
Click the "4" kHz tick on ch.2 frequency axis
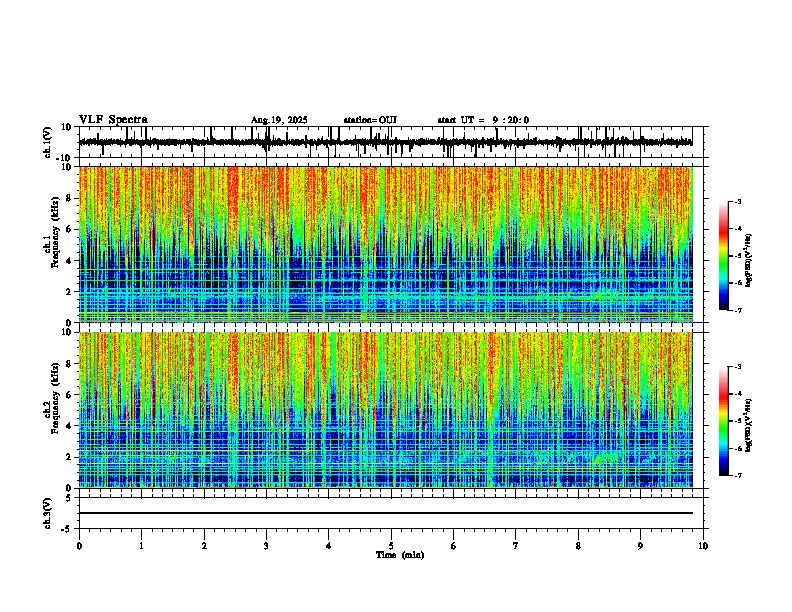point(69,426)
